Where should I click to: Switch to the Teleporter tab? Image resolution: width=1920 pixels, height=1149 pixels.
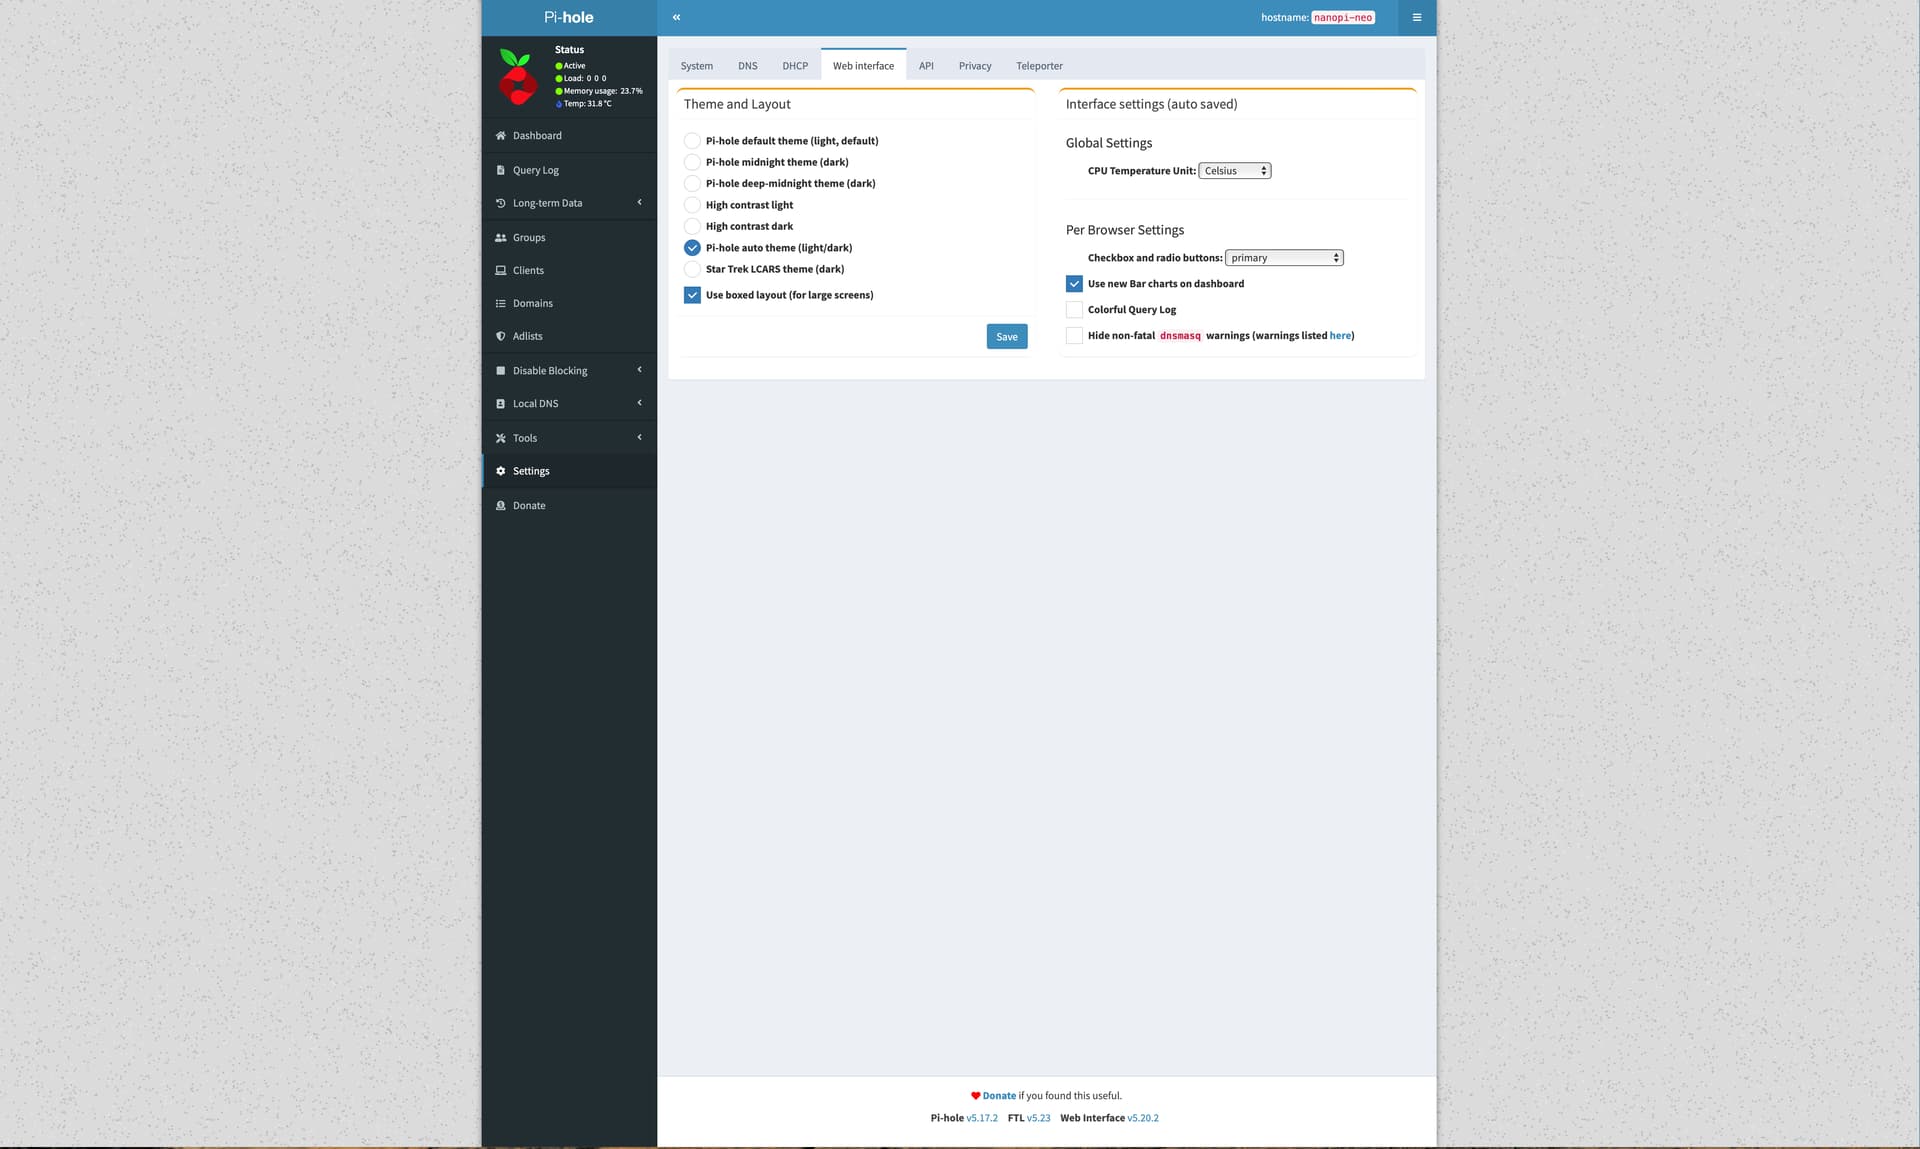point(1039,65)
